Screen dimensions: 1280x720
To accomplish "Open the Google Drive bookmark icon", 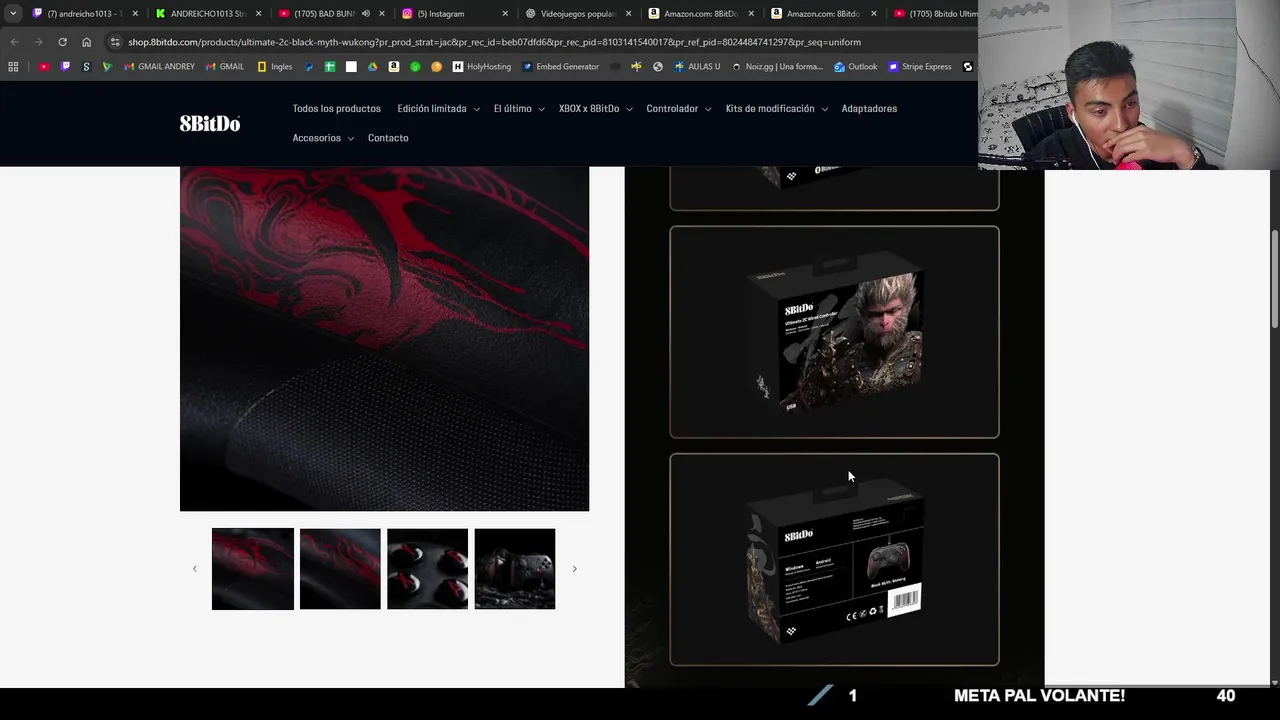I will (x=372, y=67).
